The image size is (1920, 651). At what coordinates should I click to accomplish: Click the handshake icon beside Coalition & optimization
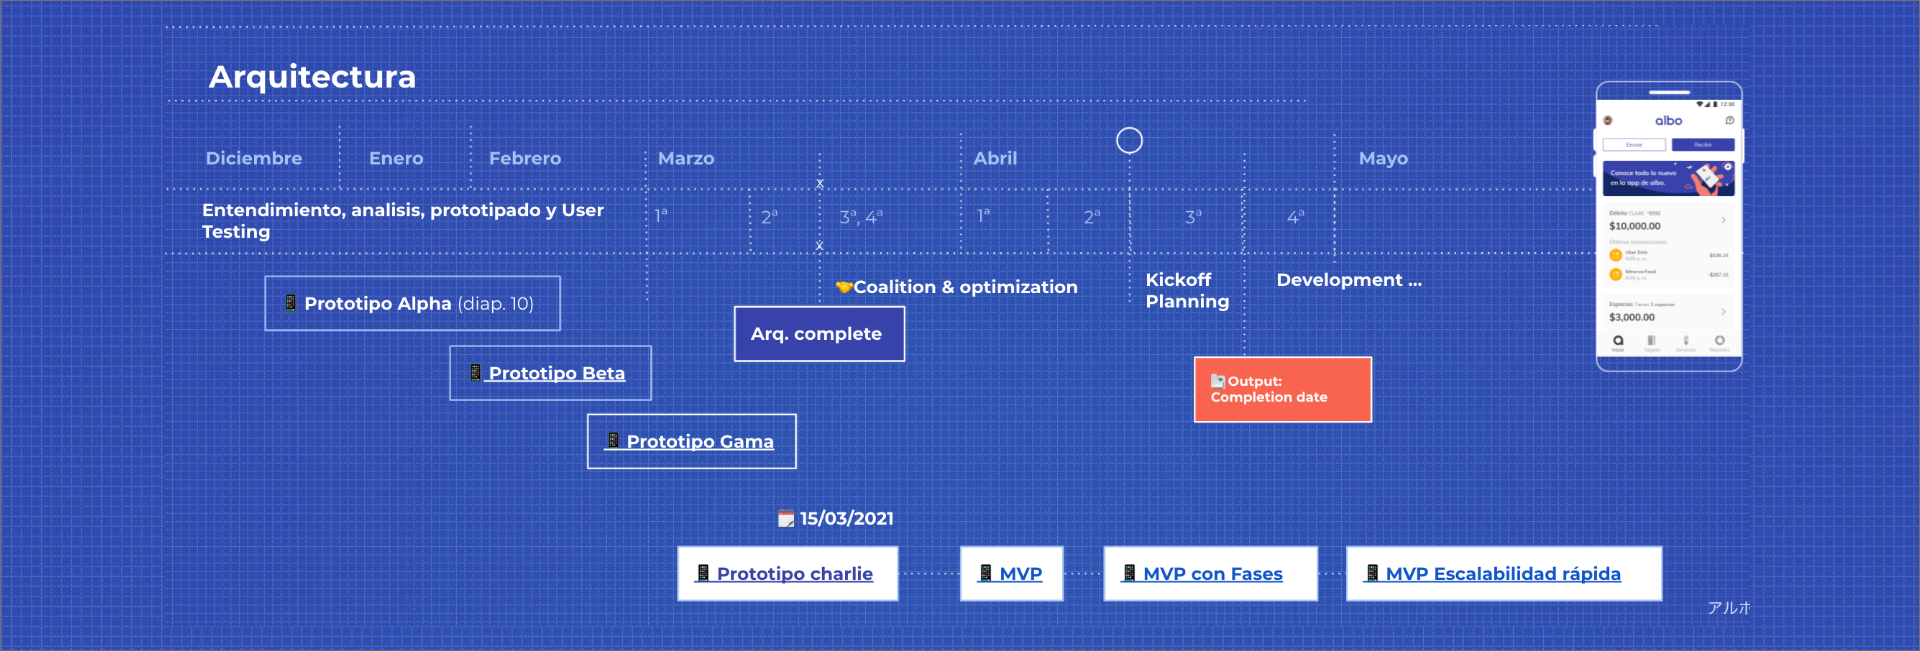point(844,287)
